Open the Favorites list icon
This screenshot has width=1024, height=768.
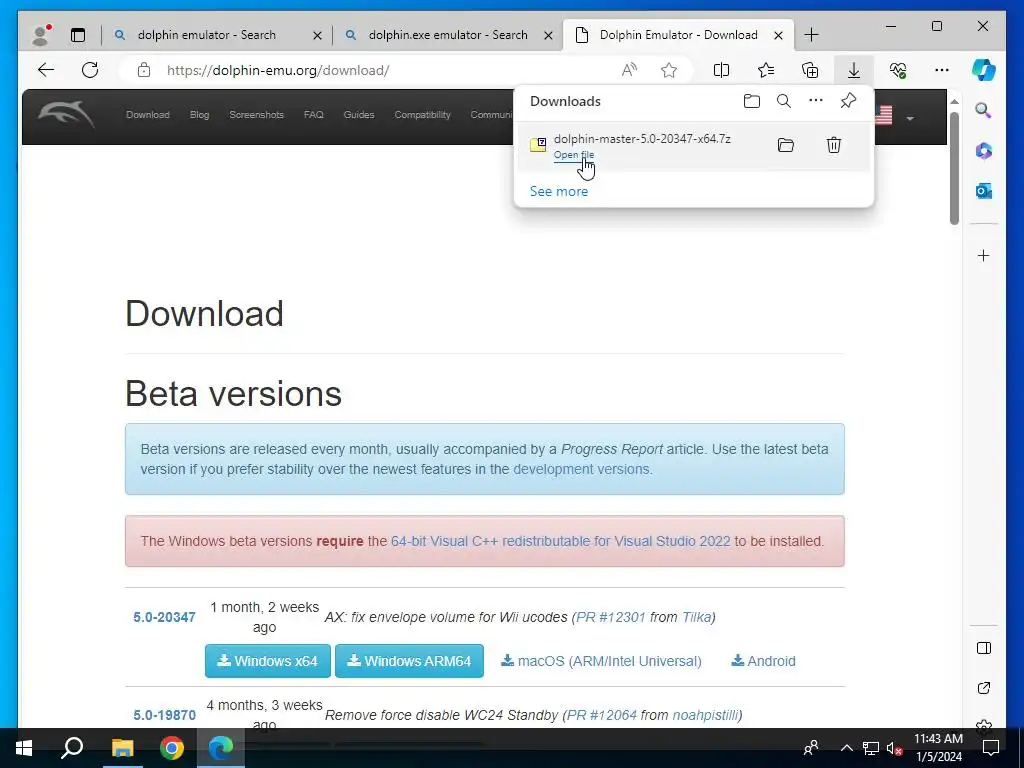coord(766,70)
